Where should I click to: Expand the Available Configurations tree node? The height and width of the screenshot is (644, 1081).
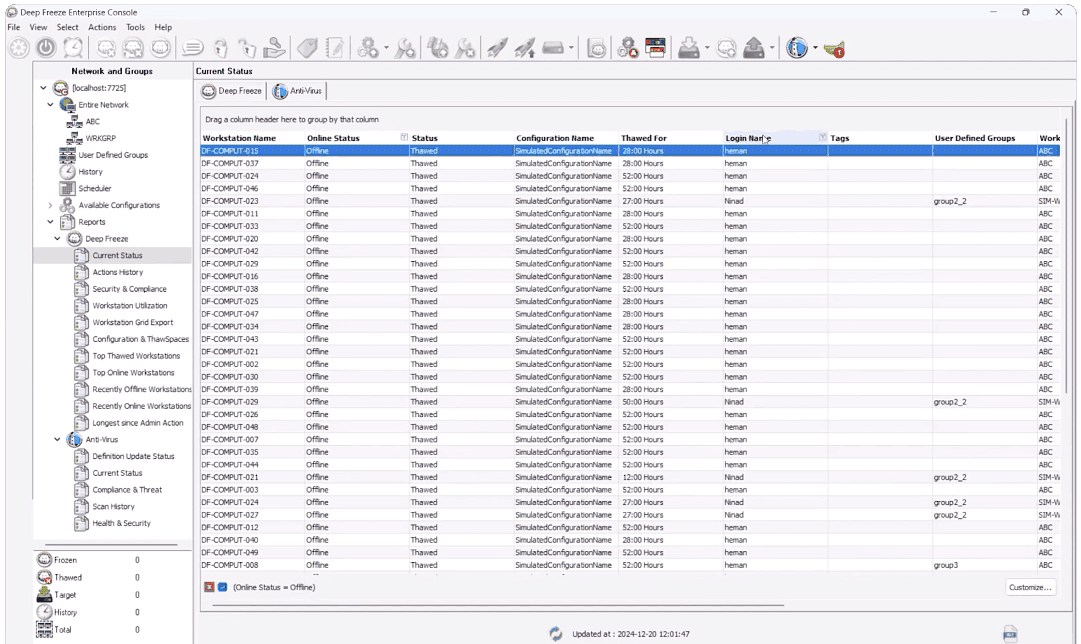point(51,205)
